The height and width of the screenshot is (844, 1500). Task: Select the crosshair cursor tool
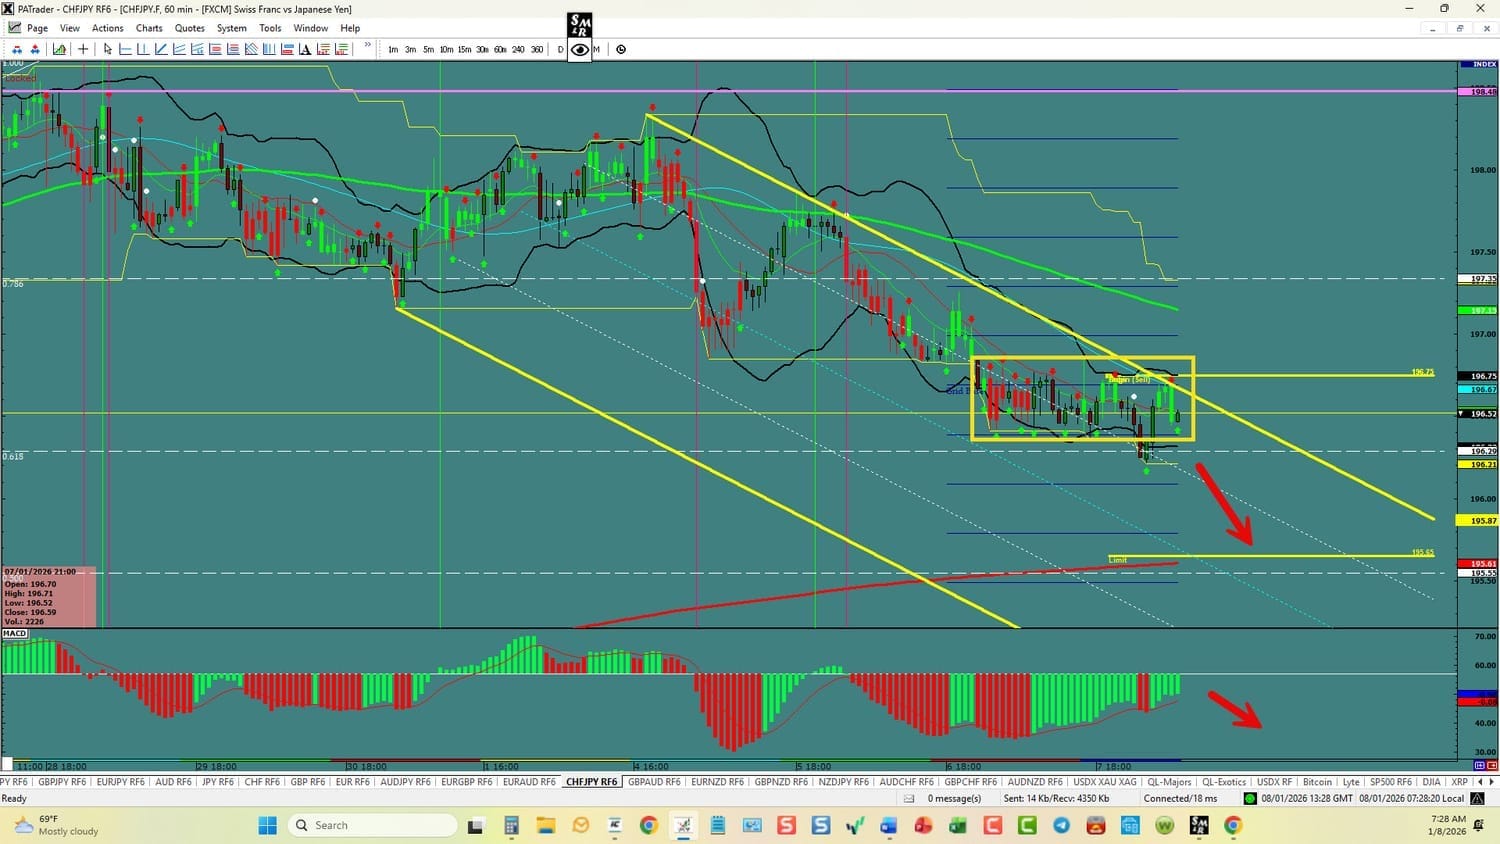(83, 49)
